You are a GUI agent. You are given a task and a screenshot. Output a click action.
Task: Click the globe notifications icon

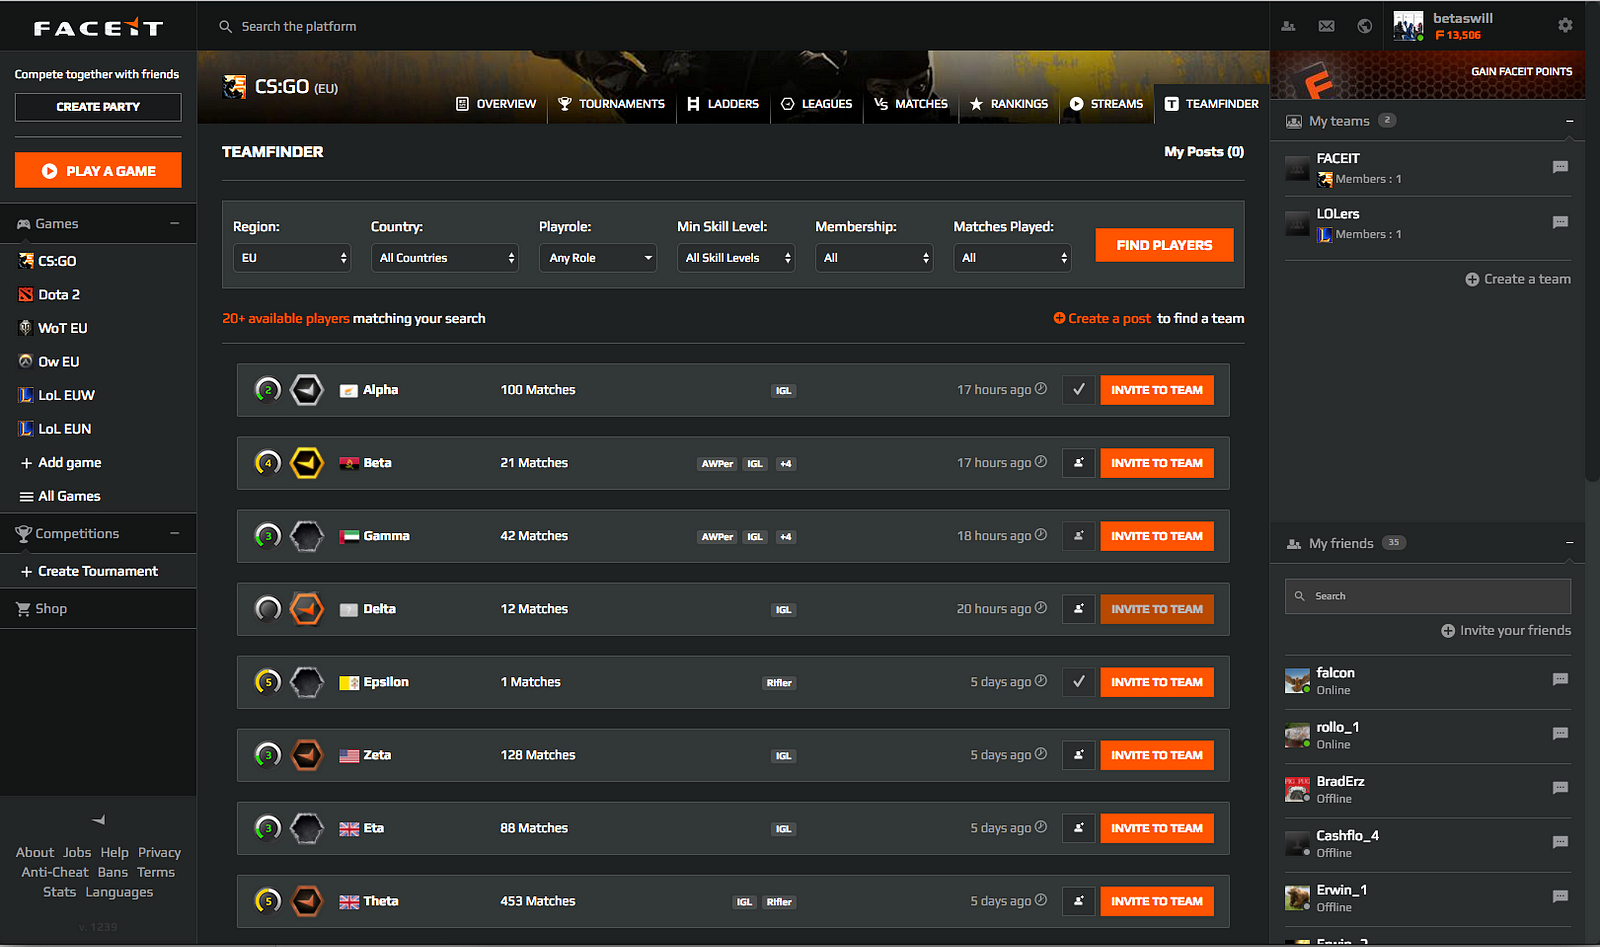1364,26
